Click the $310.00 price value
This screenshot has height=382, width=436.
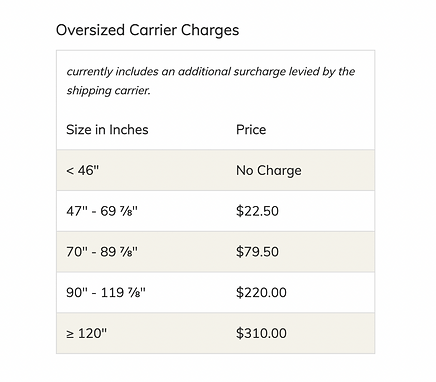[261, 333]
